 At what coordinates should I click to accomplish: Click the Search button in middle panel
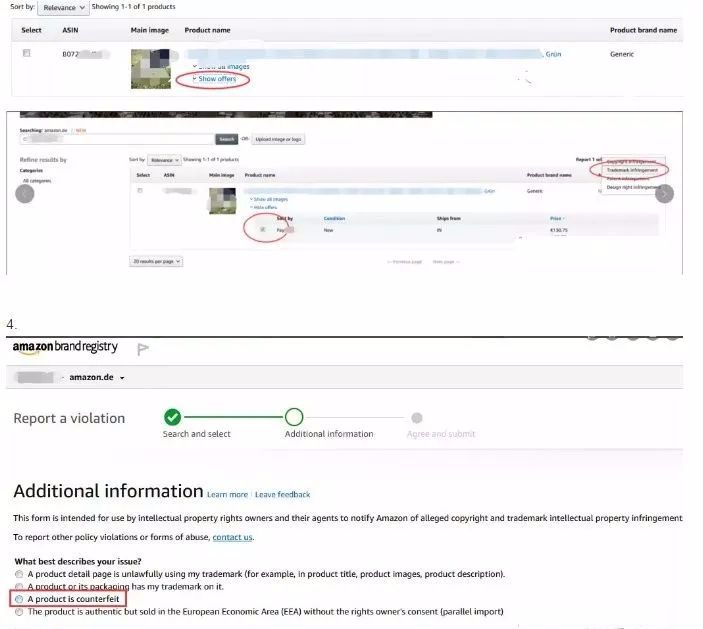226,139
